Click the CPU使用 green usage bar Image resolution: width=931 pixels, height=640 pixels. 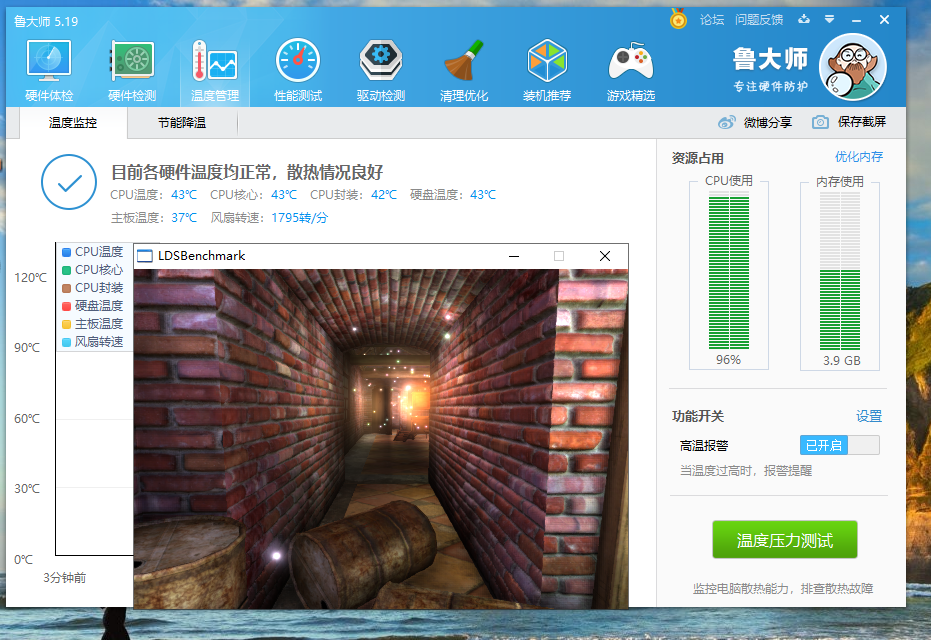click(x=729, y=273)
